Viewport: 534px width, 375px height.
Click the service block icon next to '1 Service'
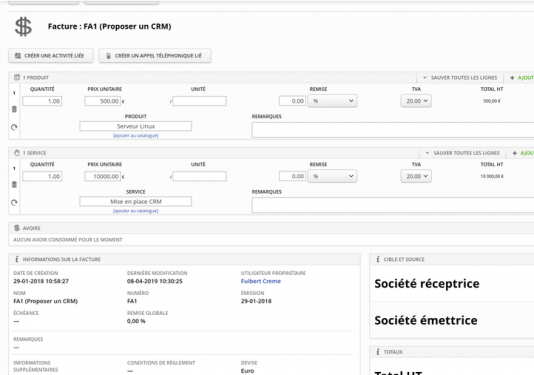(x=17, y=153)
